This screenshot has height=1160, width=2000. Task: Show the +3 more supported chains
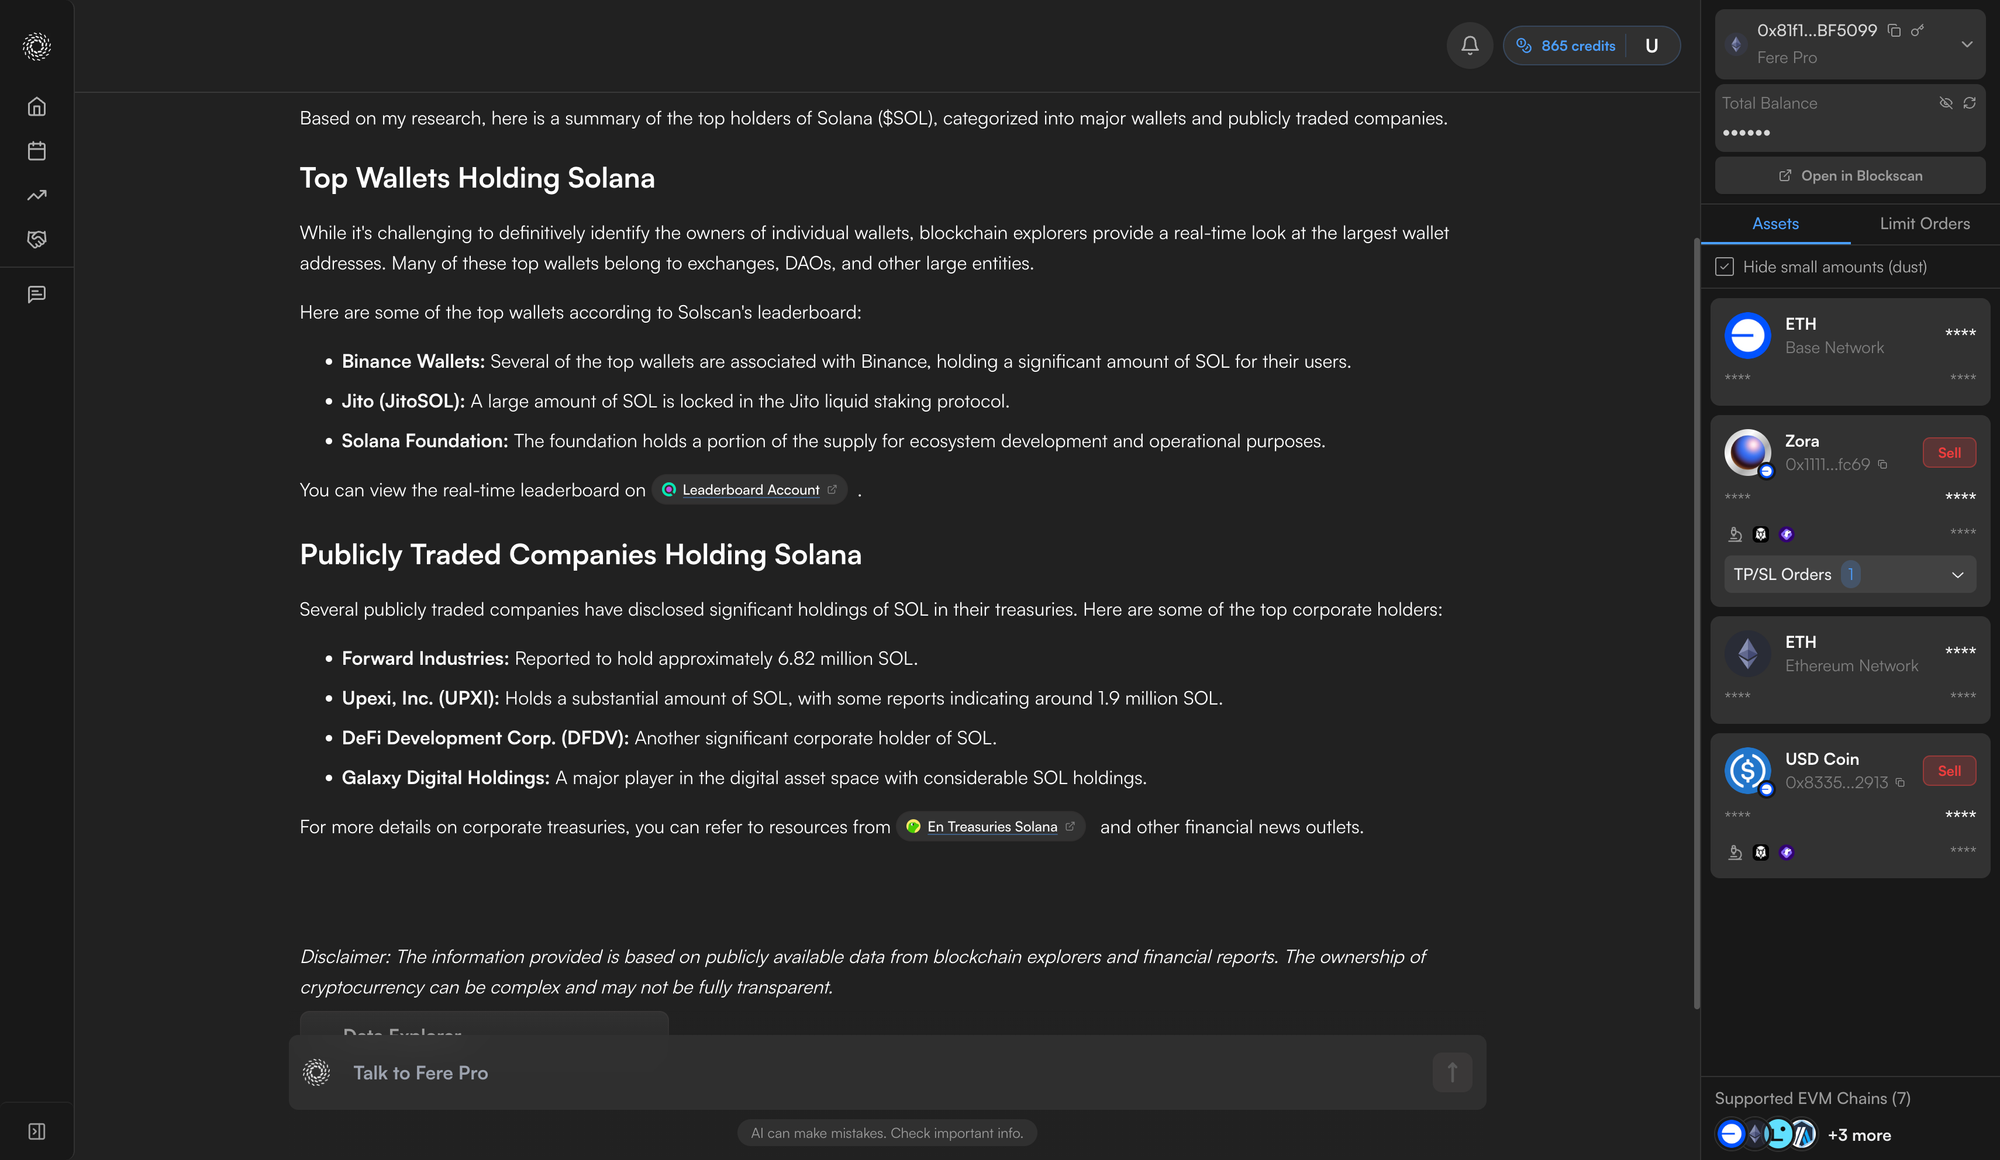1859,1135
